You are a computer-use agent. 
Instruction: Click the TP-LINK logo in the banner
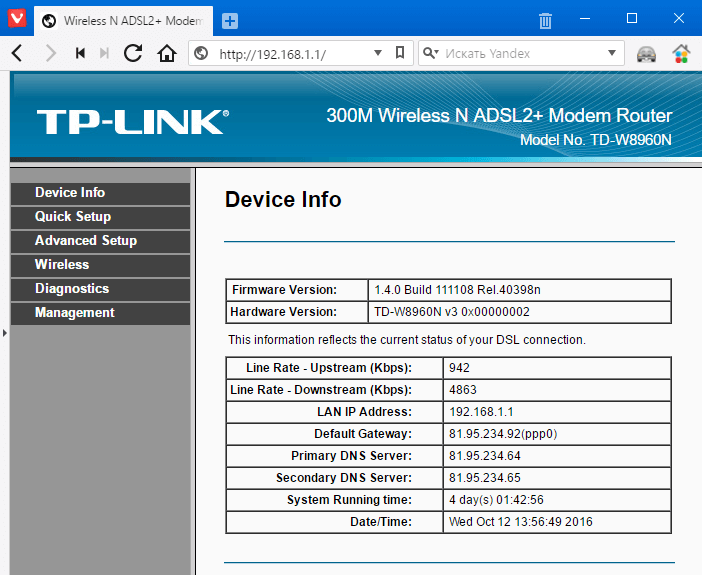(x=133, y=121)
